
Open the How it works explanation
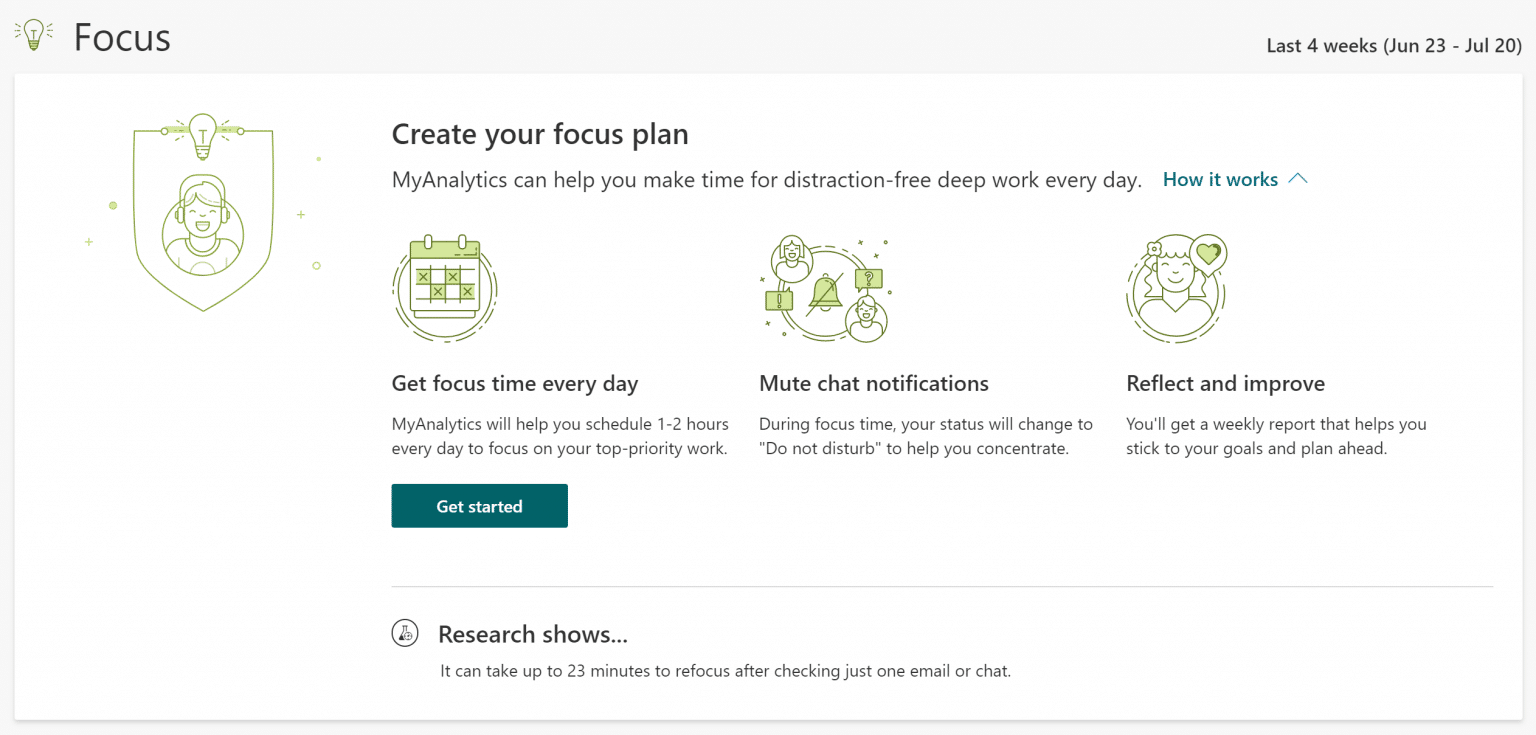pos(1221,179)
